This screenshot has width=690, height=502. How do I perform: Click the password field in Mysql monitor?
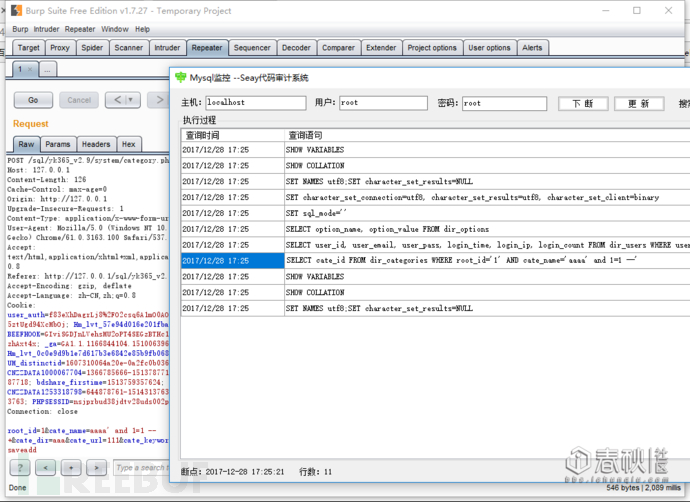[x=504, y=103]
